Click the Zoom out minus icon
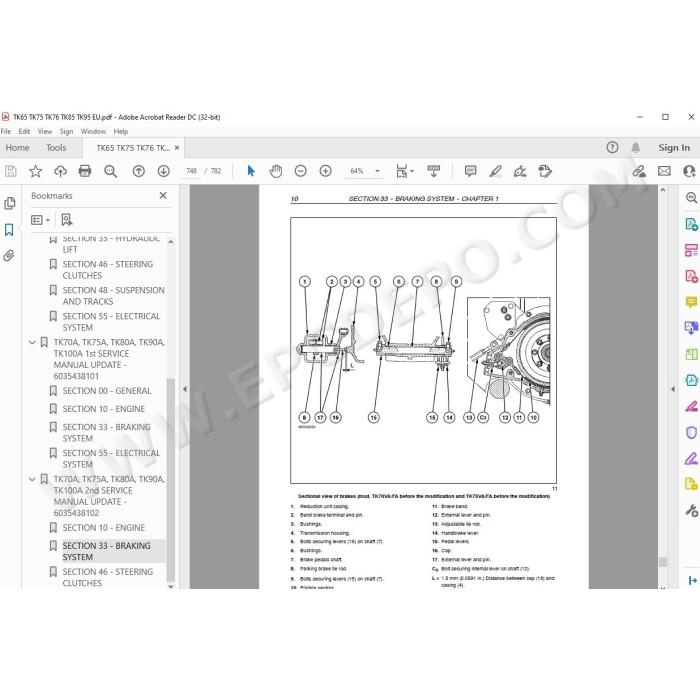 point(300,171)
